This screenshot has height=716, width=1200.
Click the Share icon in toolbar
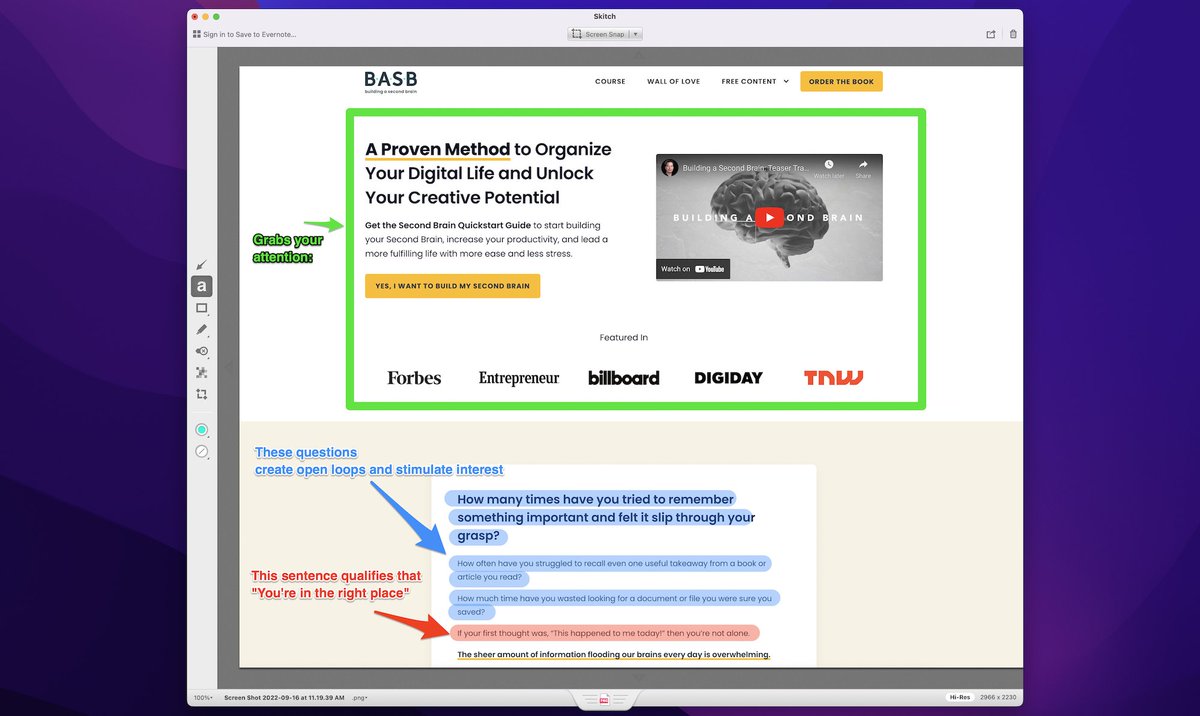[x=990, y=34]
